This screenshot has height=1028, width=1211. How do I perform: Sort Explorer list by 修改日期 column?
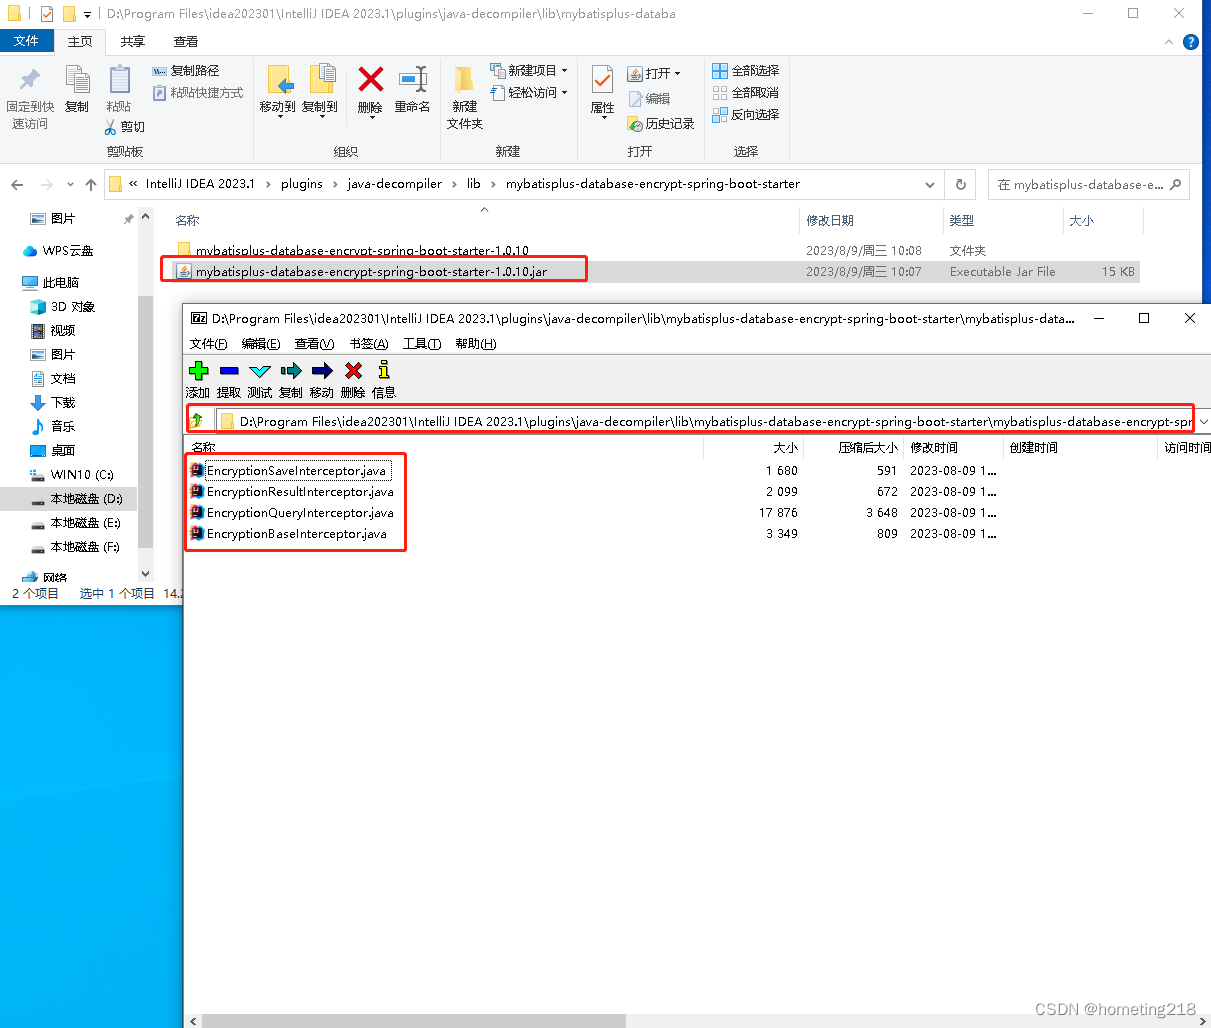coord(830,220)
